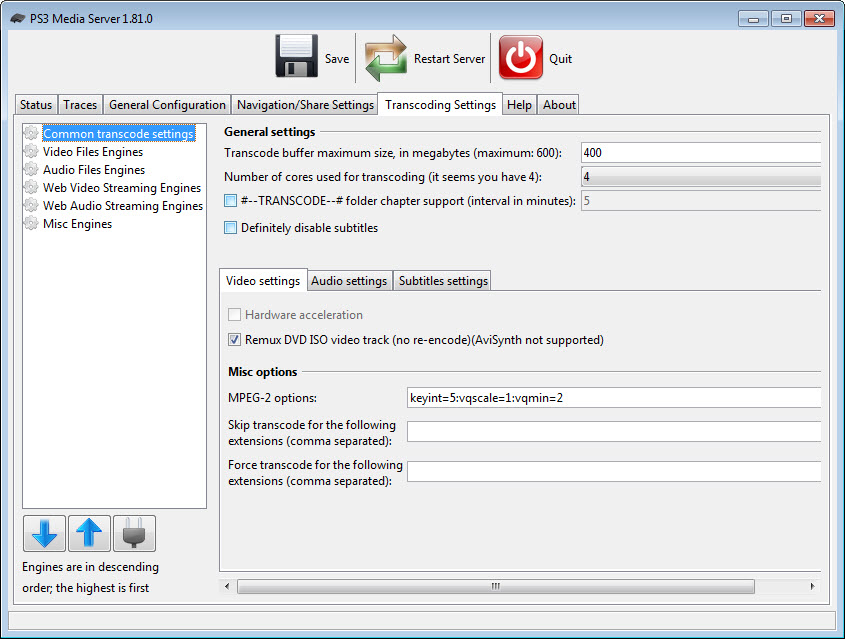Click the Restart Server arrows icon

pos(385,58)
